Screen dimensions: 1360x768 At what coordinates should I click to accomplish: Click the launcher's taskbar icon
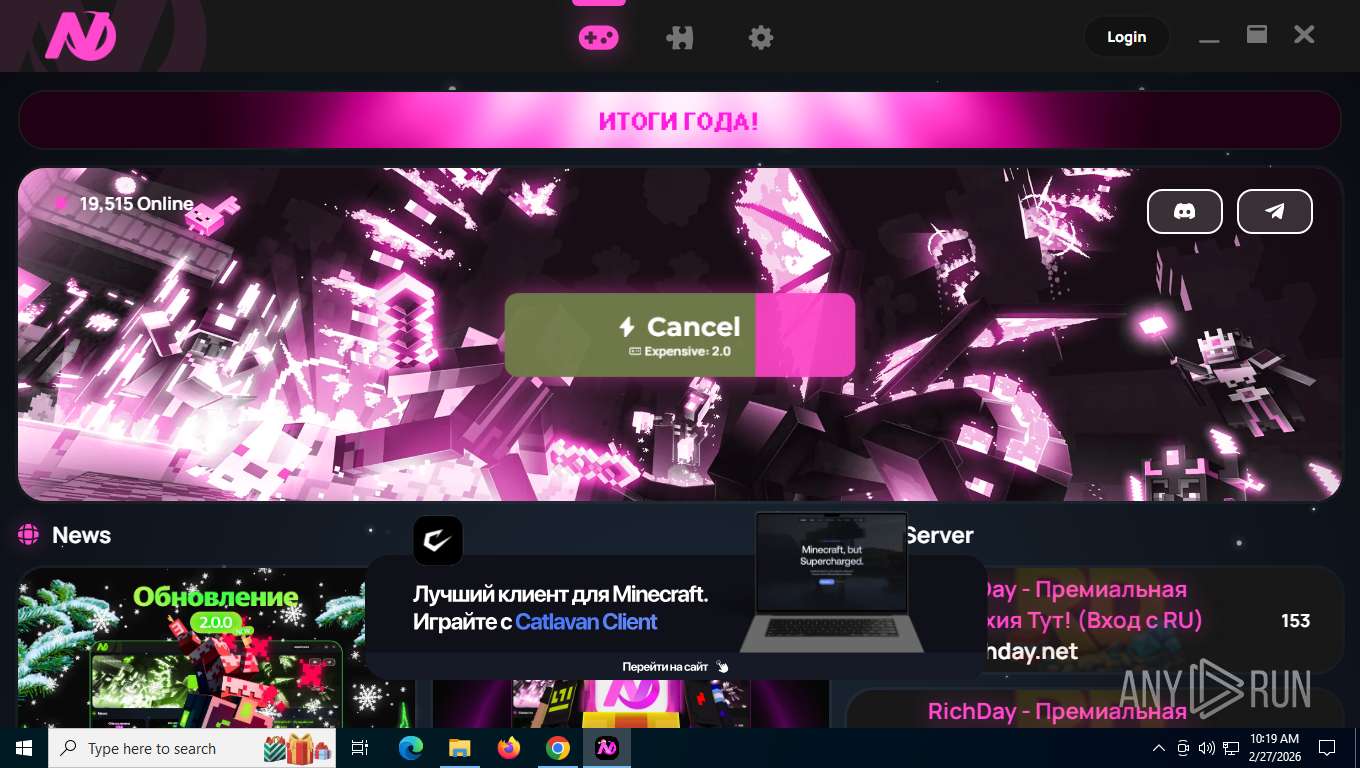(x=607, y=748)
